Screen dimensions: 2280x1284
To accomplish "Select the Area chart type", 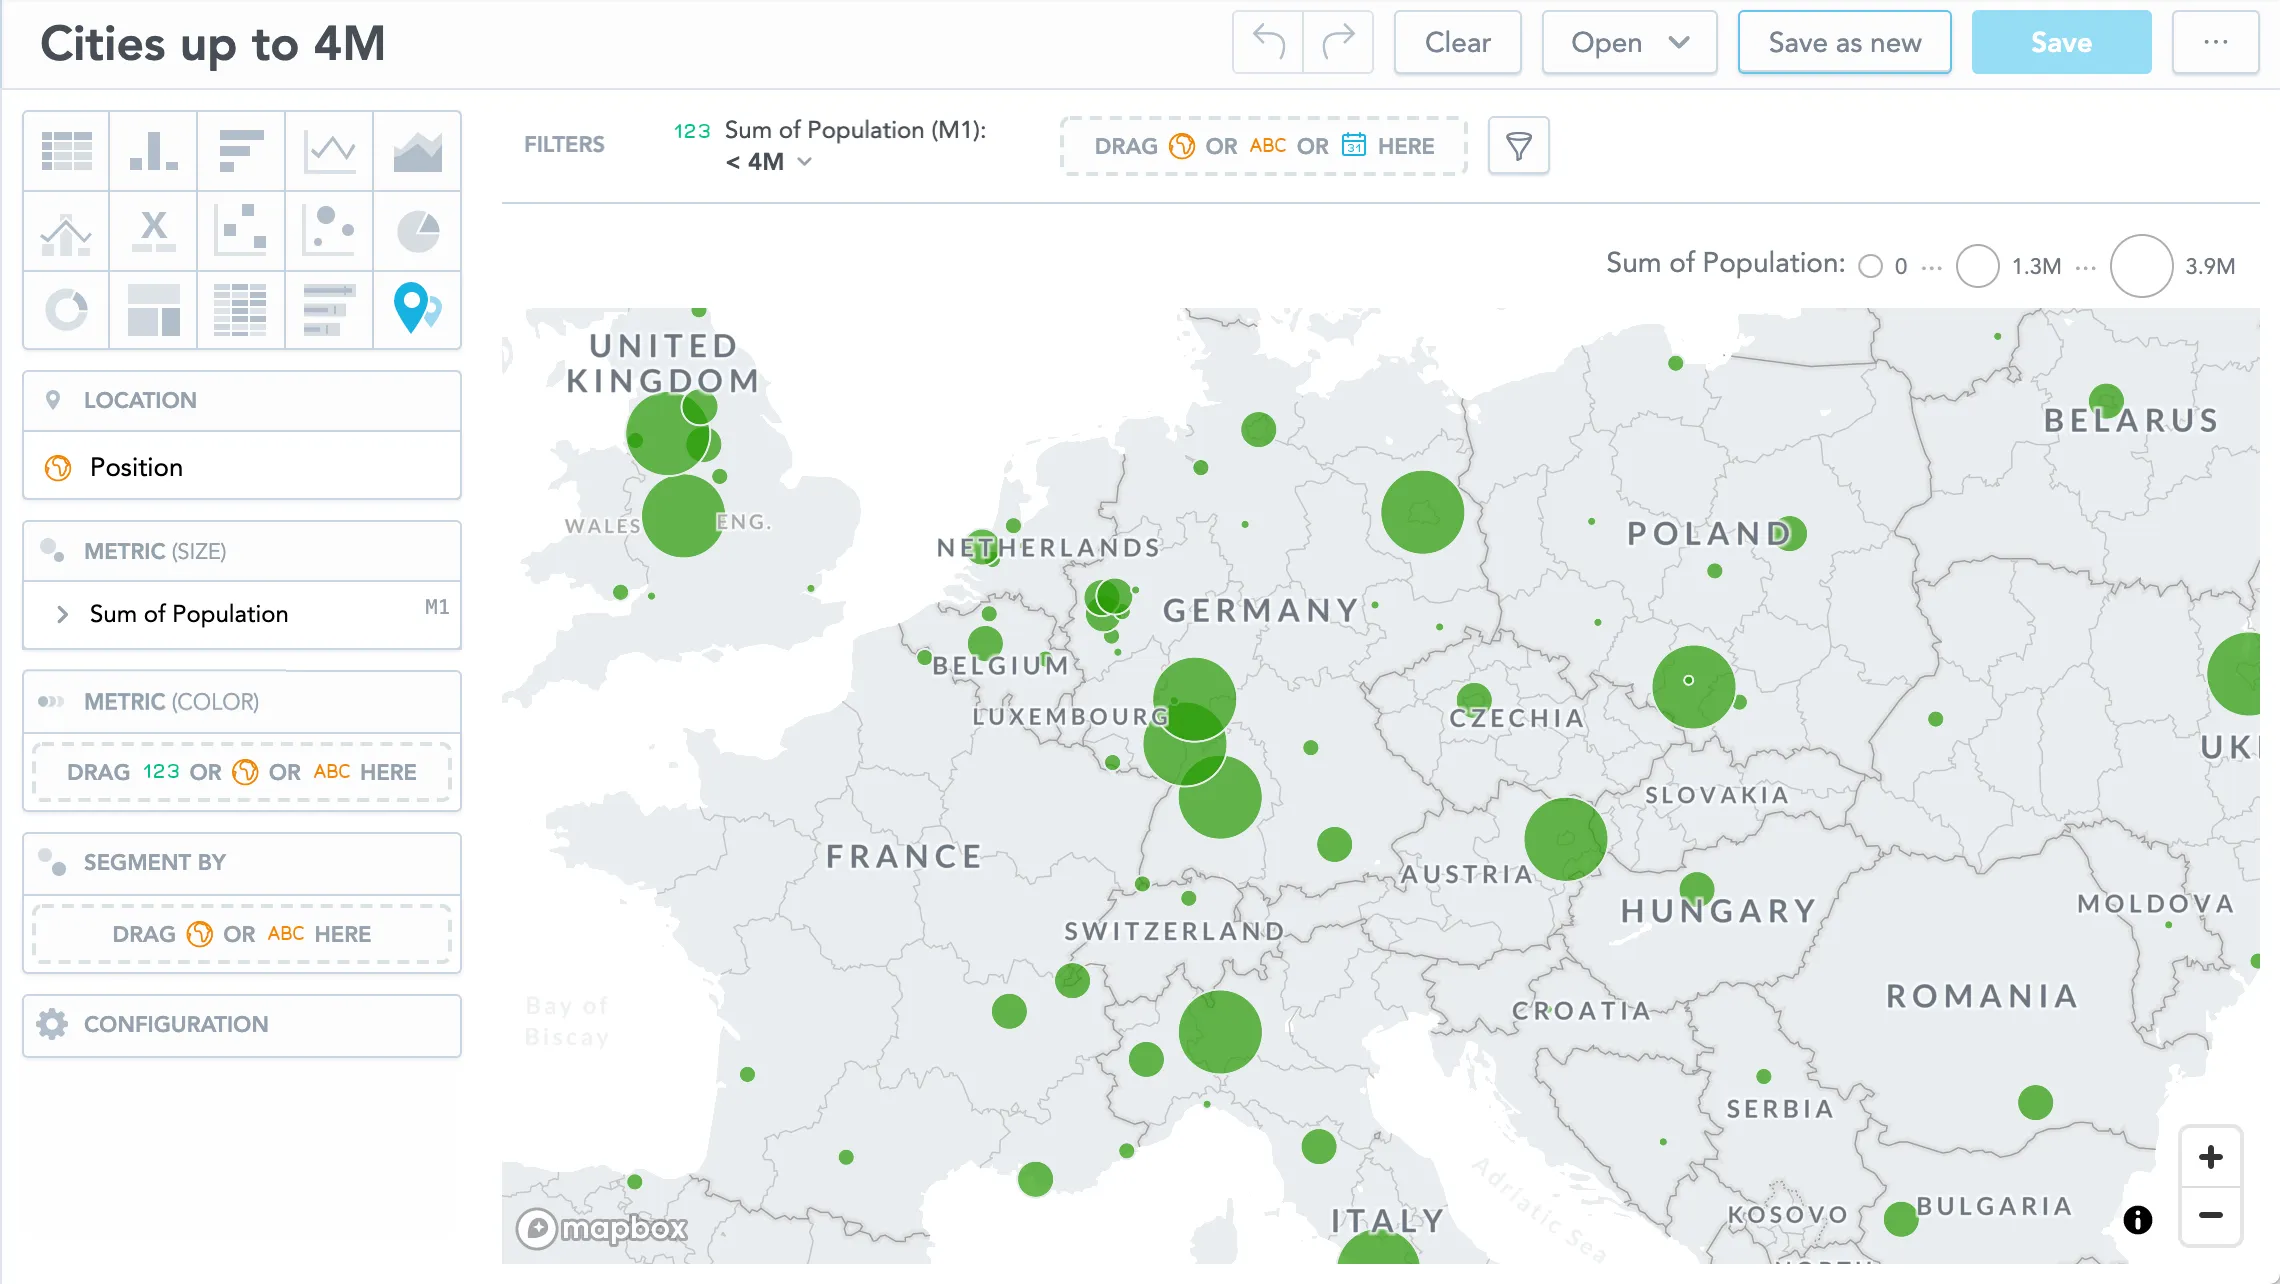I will (x=416, y=150).
